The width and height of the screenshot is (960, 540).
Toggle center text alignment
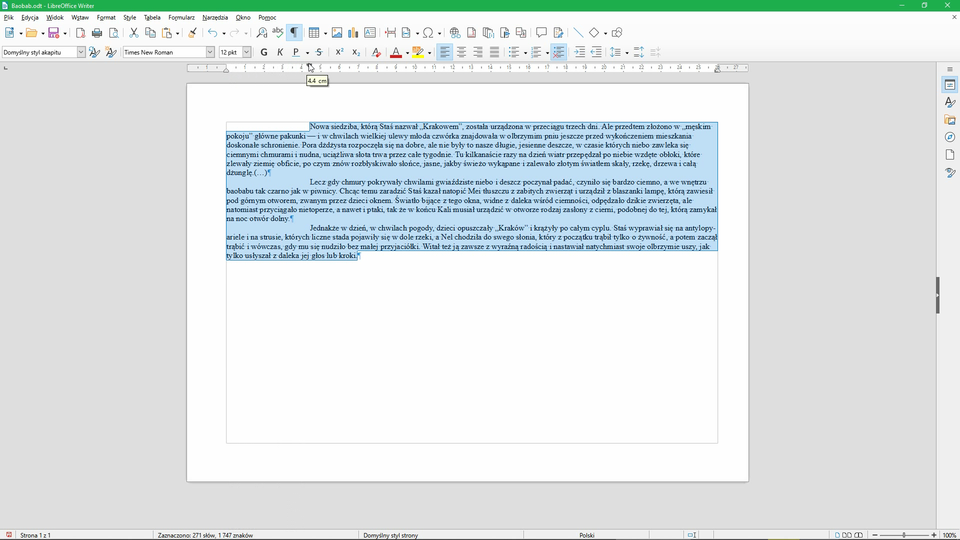pos(462,52)
